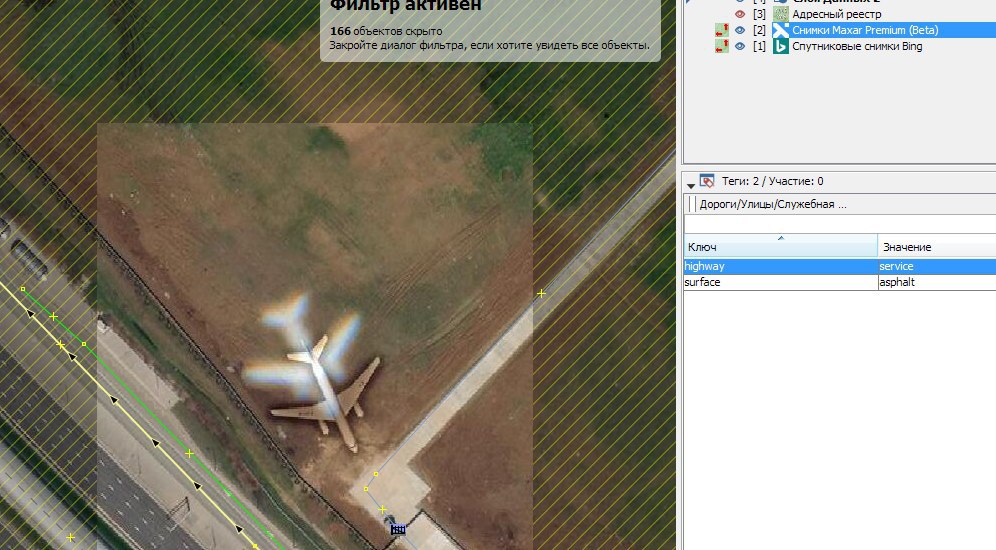The image size is (996, 550).
Task: Click the tag filter input field
Action: coord(840,224)
